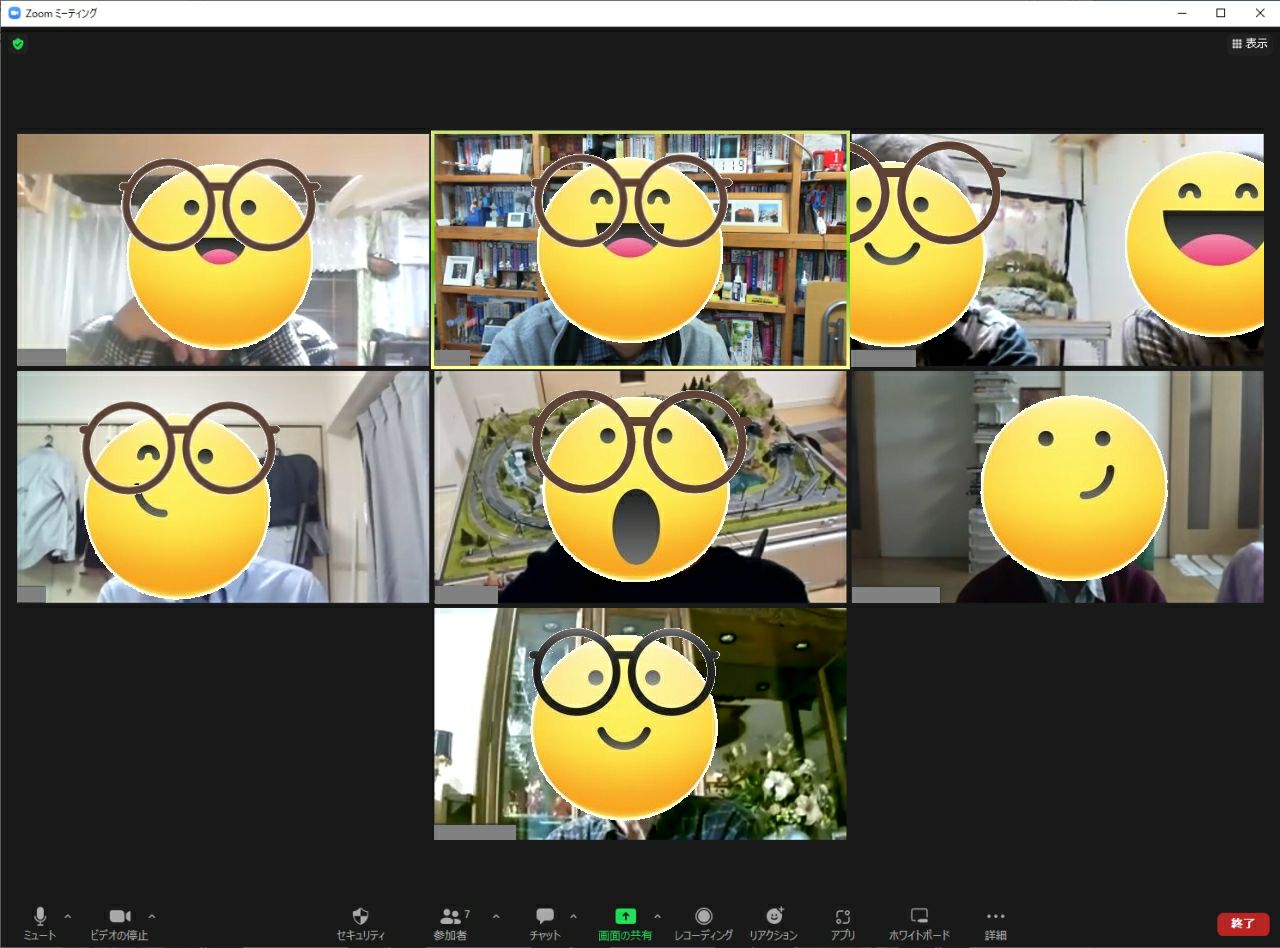The height and width of the screenshot is (948, 1280).
Task: Open the チャット chat panel
Action: point(545,923)
